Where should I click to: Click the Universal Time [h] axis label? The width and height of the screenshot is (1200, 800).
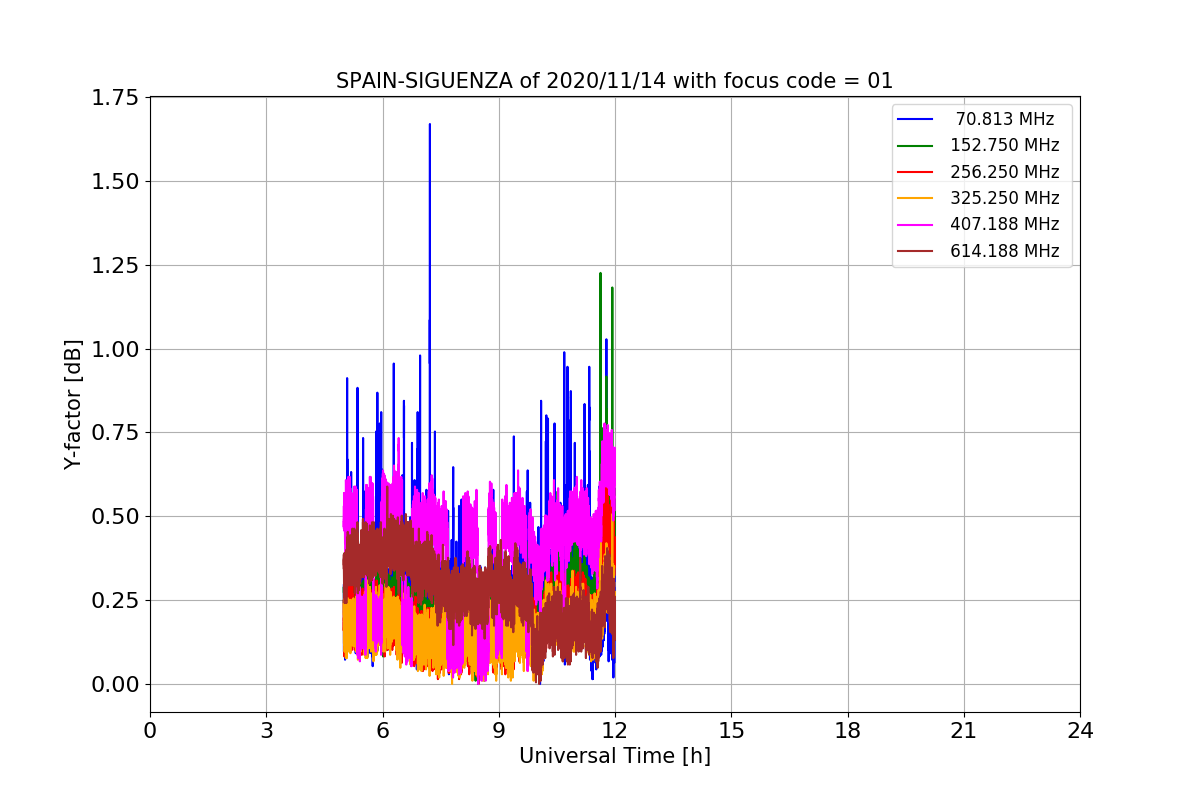[614, 757]
